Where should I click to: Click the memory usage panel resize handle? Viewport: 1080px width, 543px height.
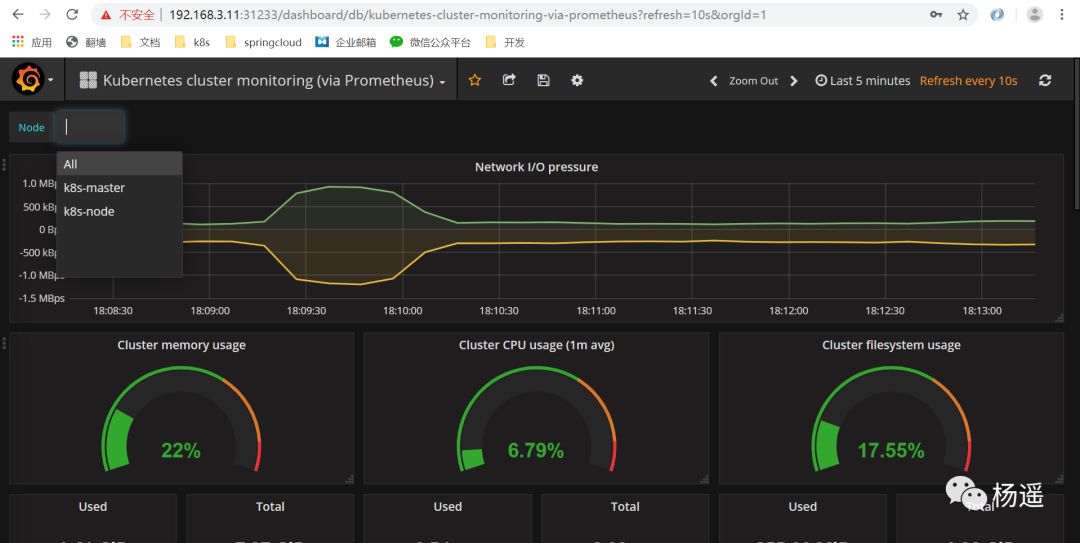[x=349, y=479]
